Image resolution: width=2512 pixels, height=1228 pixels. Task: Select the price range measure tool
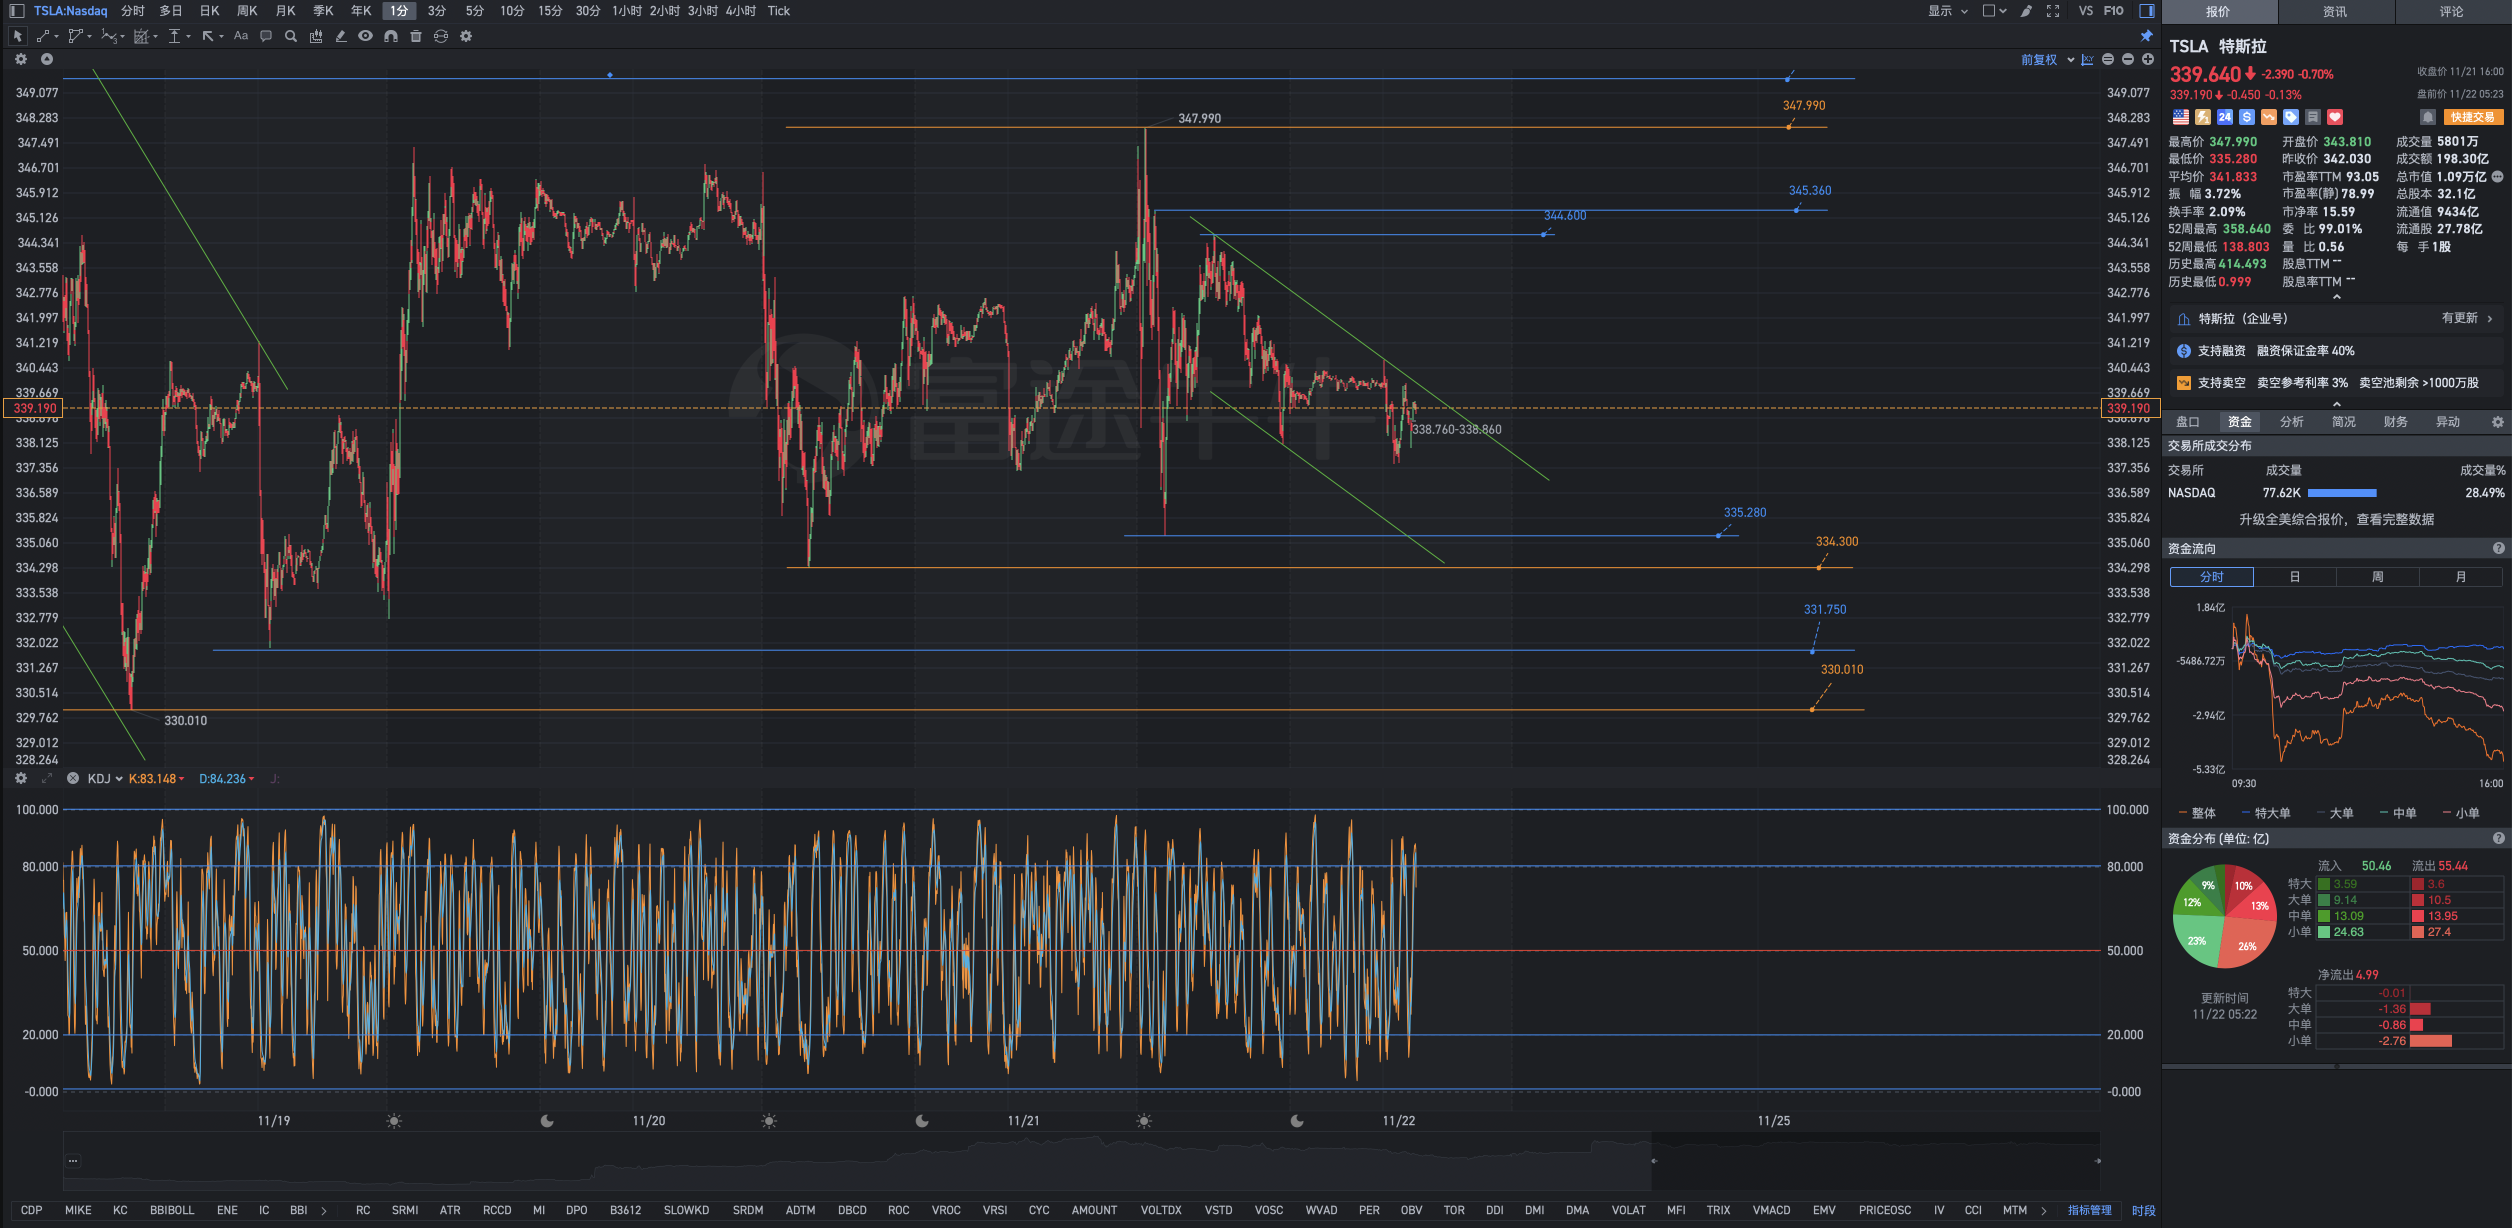(x=176, y=36)
